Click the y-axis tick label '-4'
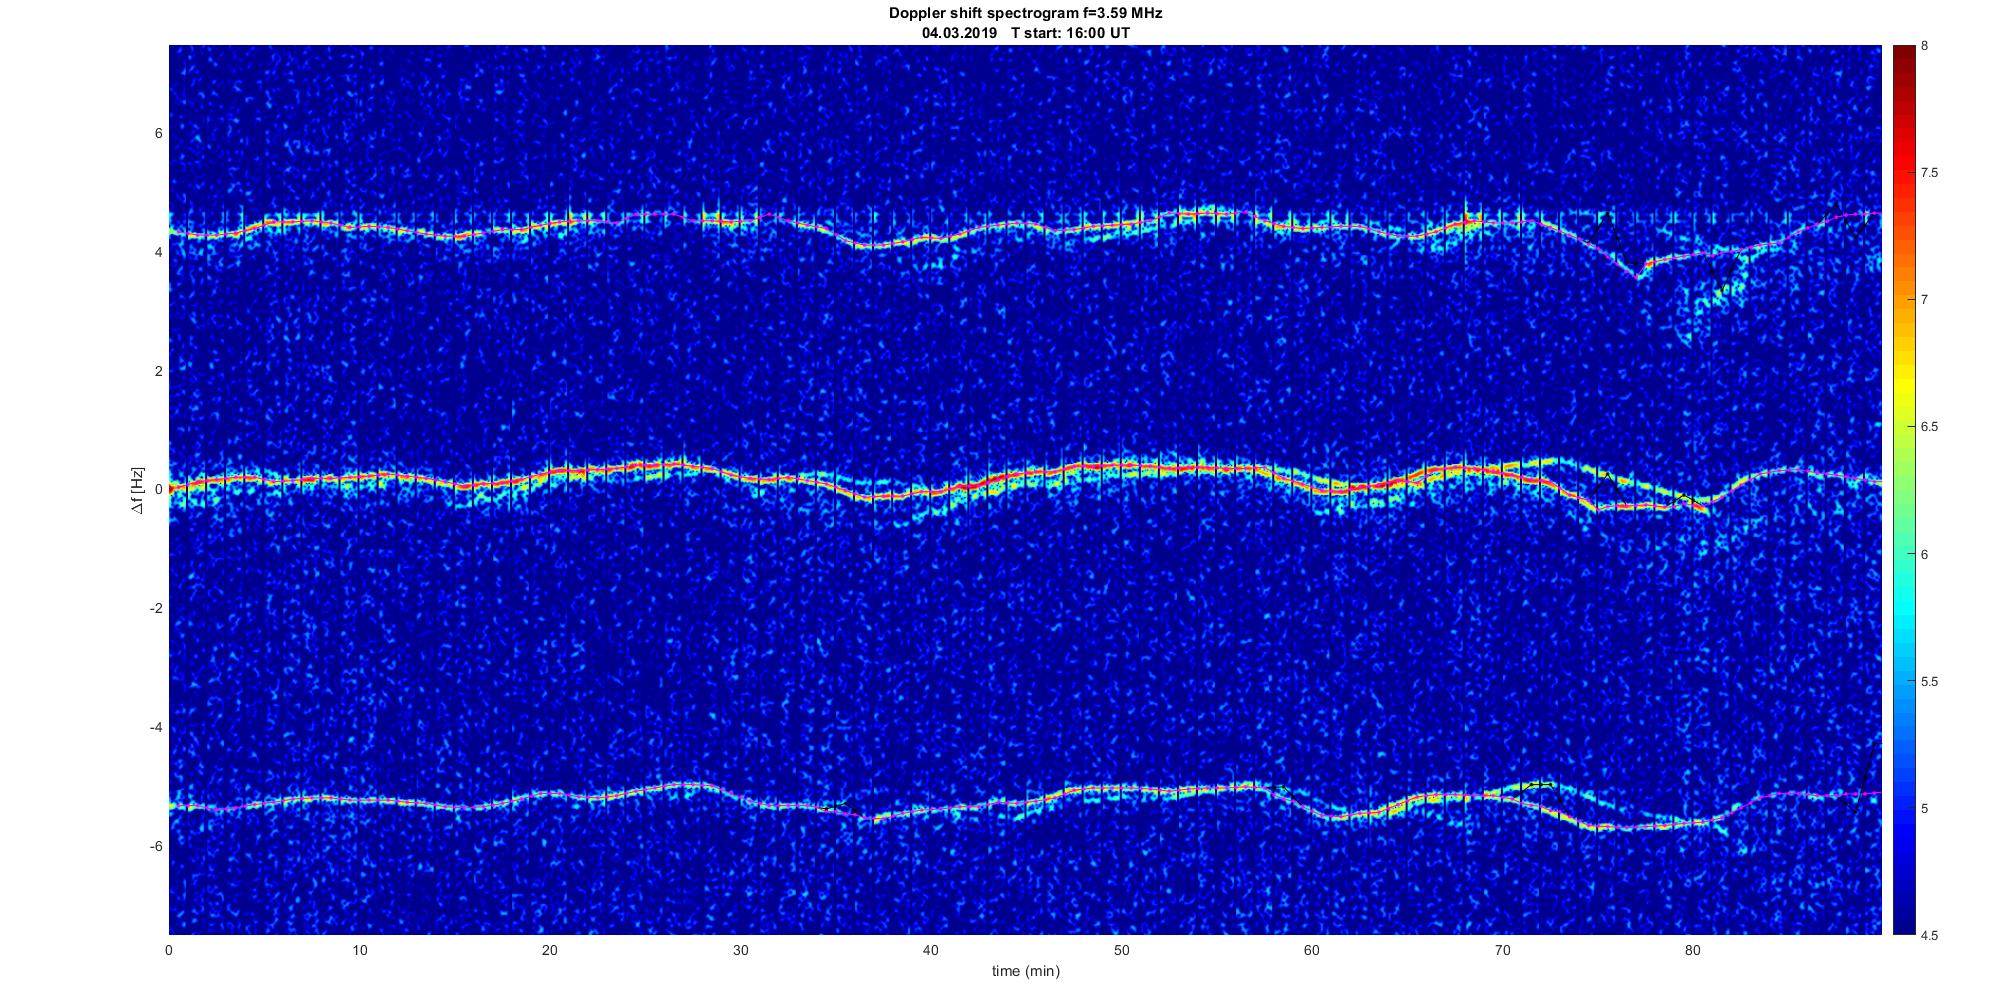2000x1003 pixels. [156, 727]
